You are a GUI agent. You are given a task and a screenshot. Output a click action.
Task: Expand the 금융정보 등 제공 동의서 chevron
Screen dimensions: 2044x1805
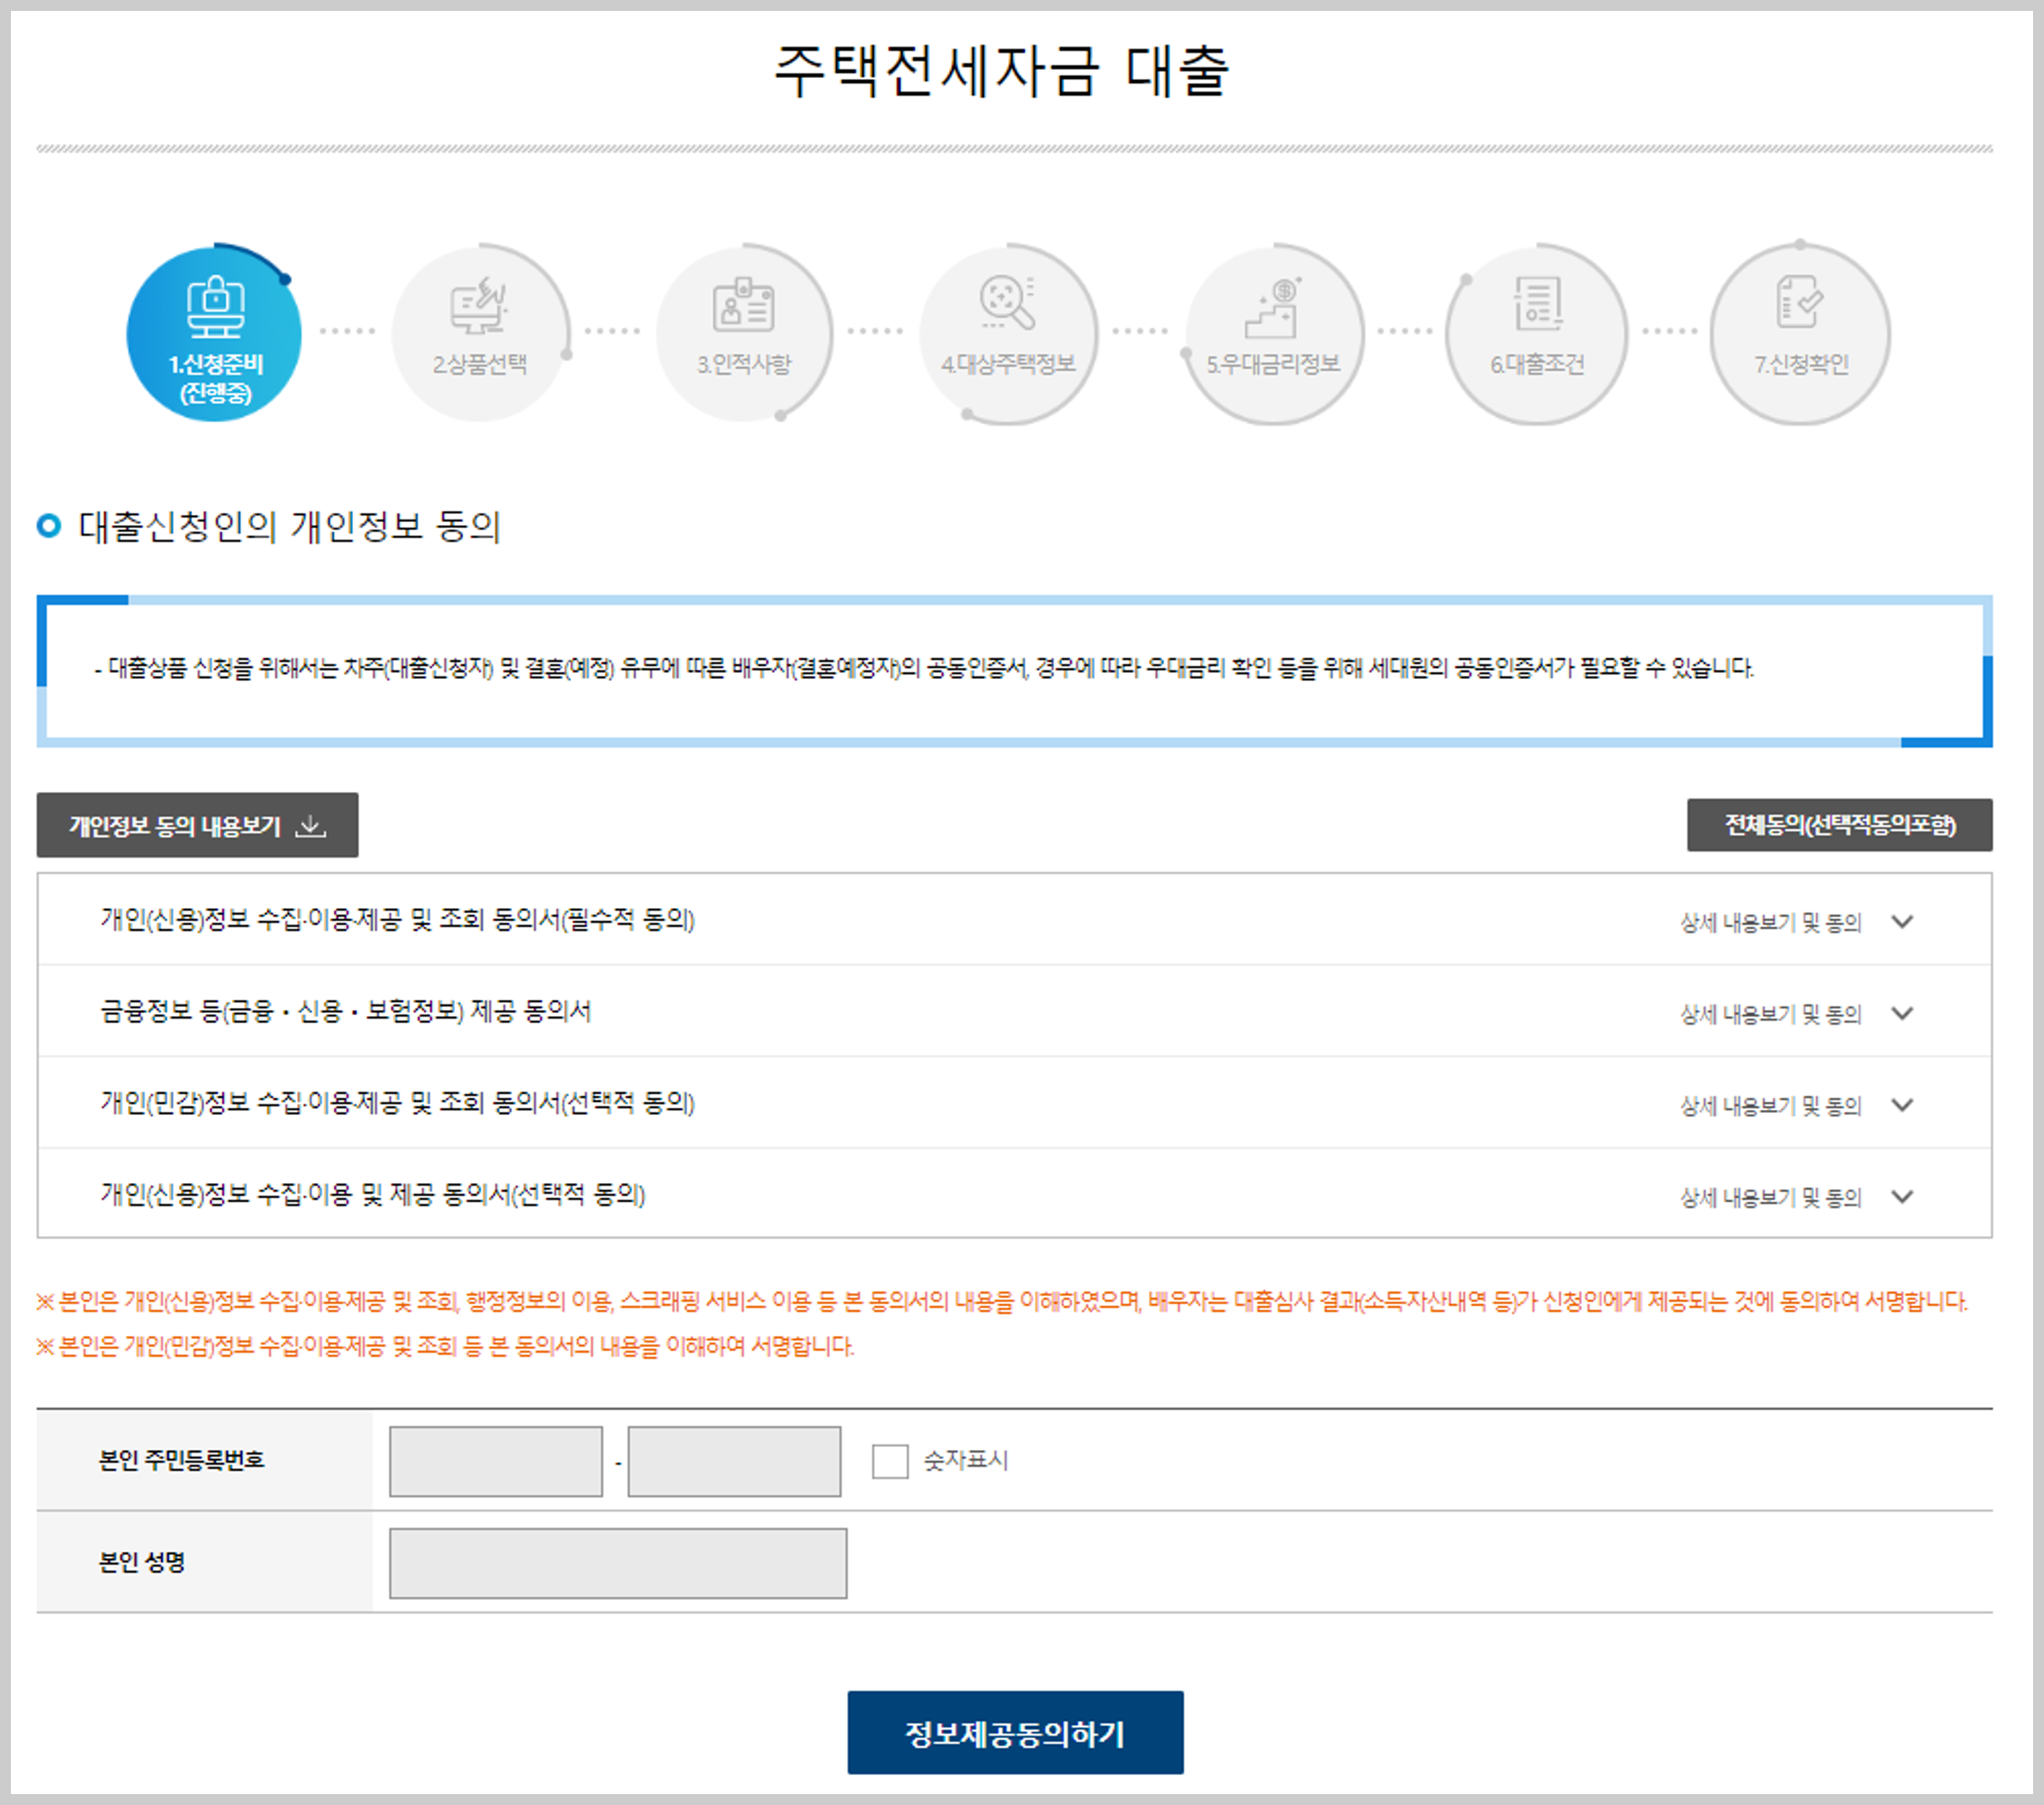click(x=1902, y=1013)
